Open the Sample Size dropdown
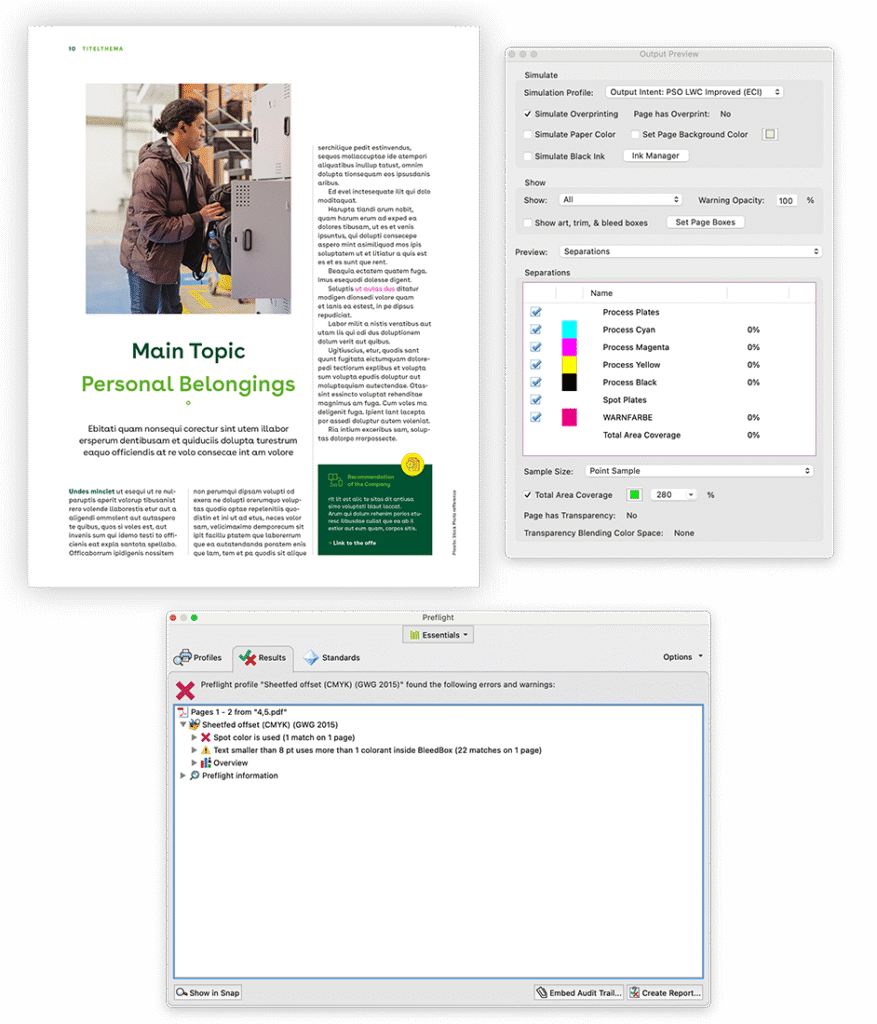 700,471
